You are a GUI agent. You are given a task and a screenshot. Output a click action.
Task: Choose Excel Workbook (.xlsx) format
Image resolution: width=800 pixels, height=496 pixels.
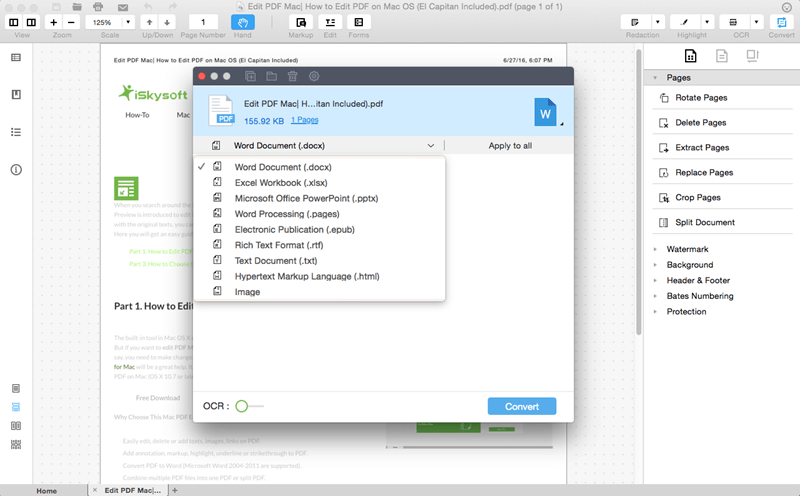(281, 183)
